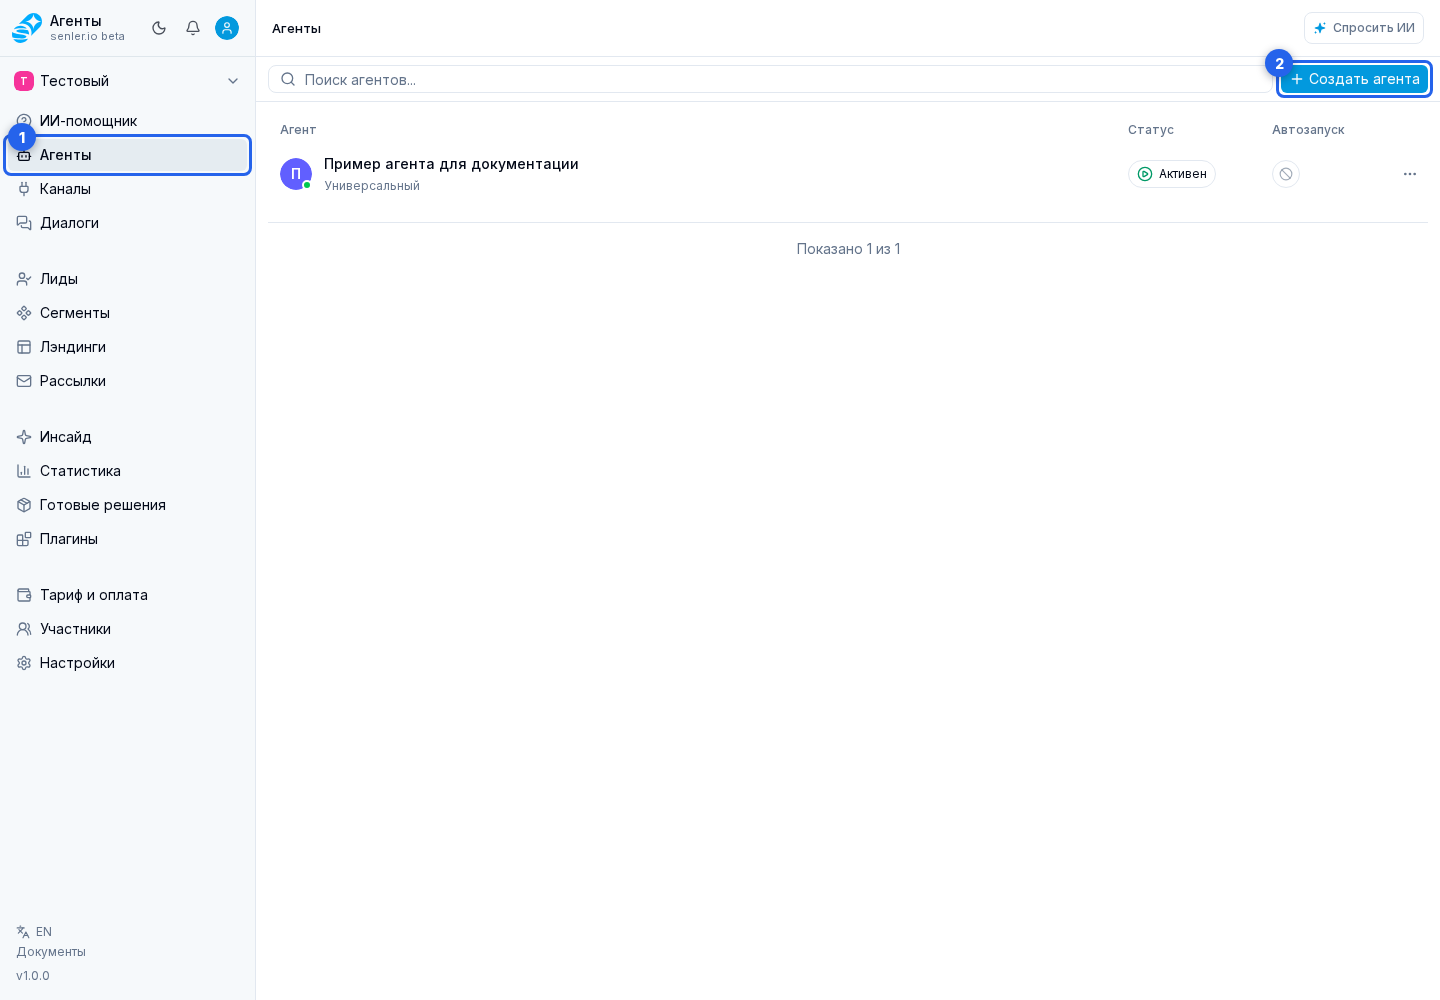The image size is (1440, 1000).
Task: Open ИИ-помощник section
Action: [x=128, y=121]
